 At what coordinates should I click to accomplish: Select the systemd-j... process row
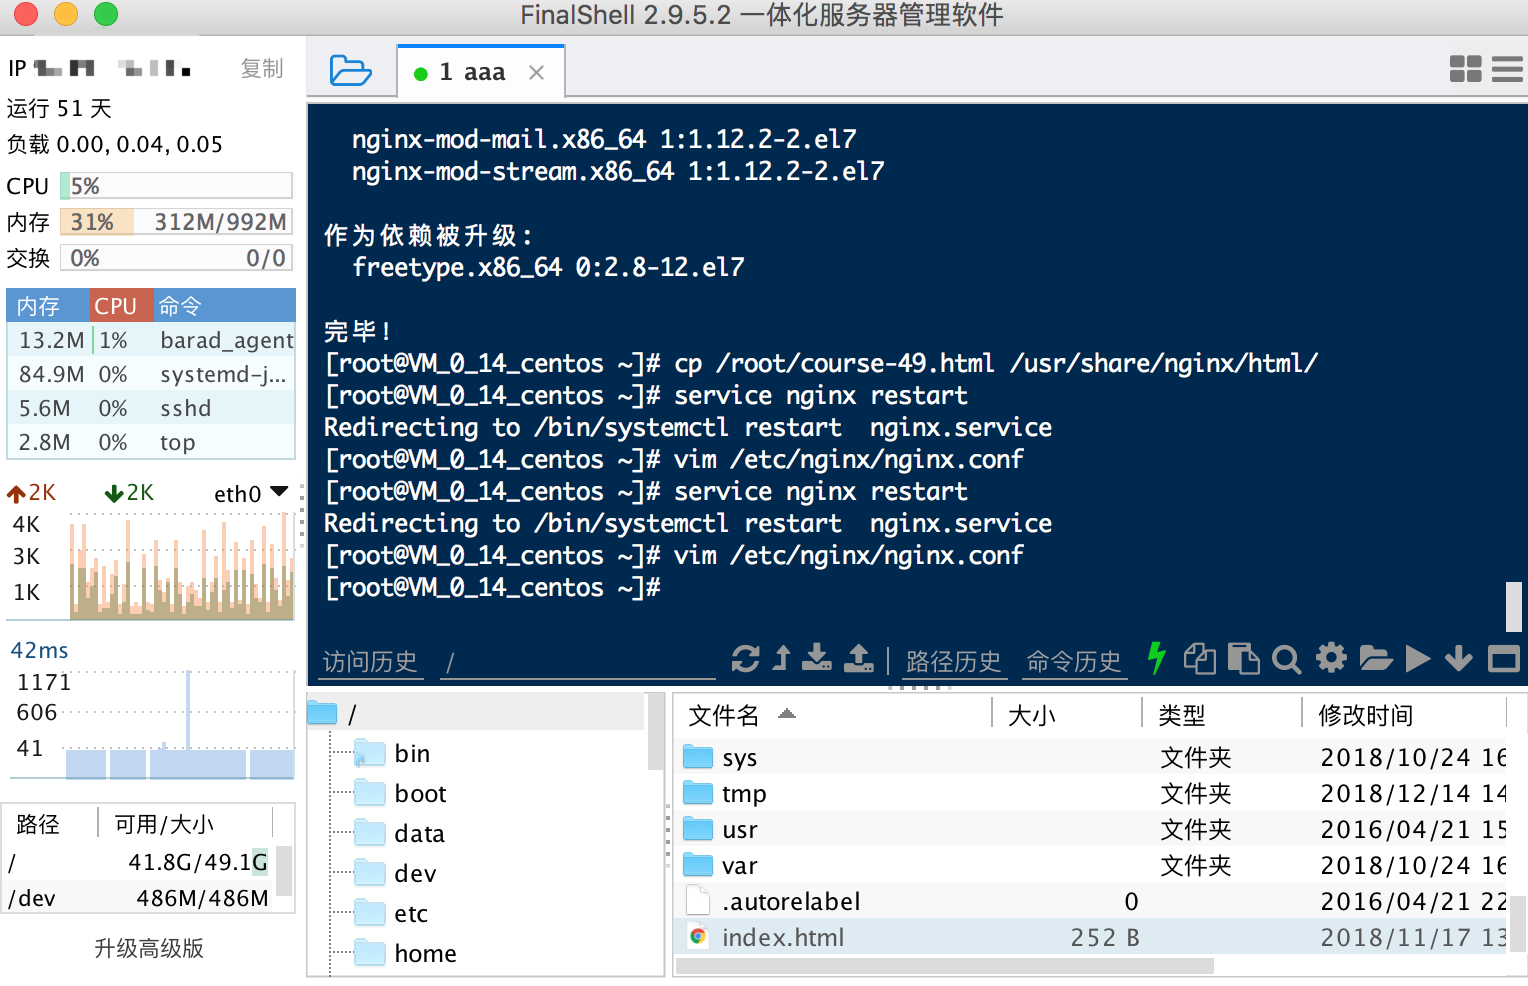(x=151, y=374)
